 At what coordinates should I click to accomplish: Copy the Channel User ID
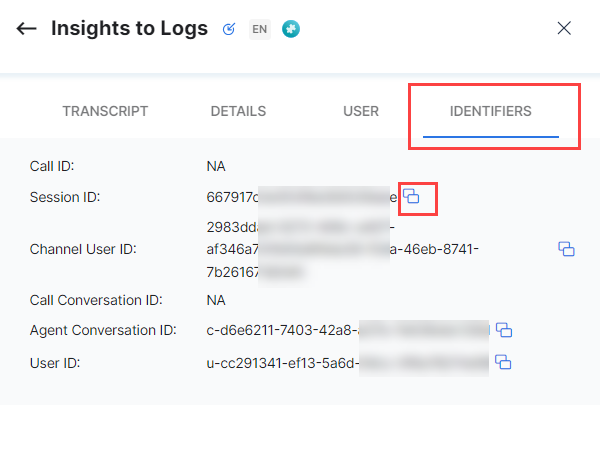click(x=566, y=249)
